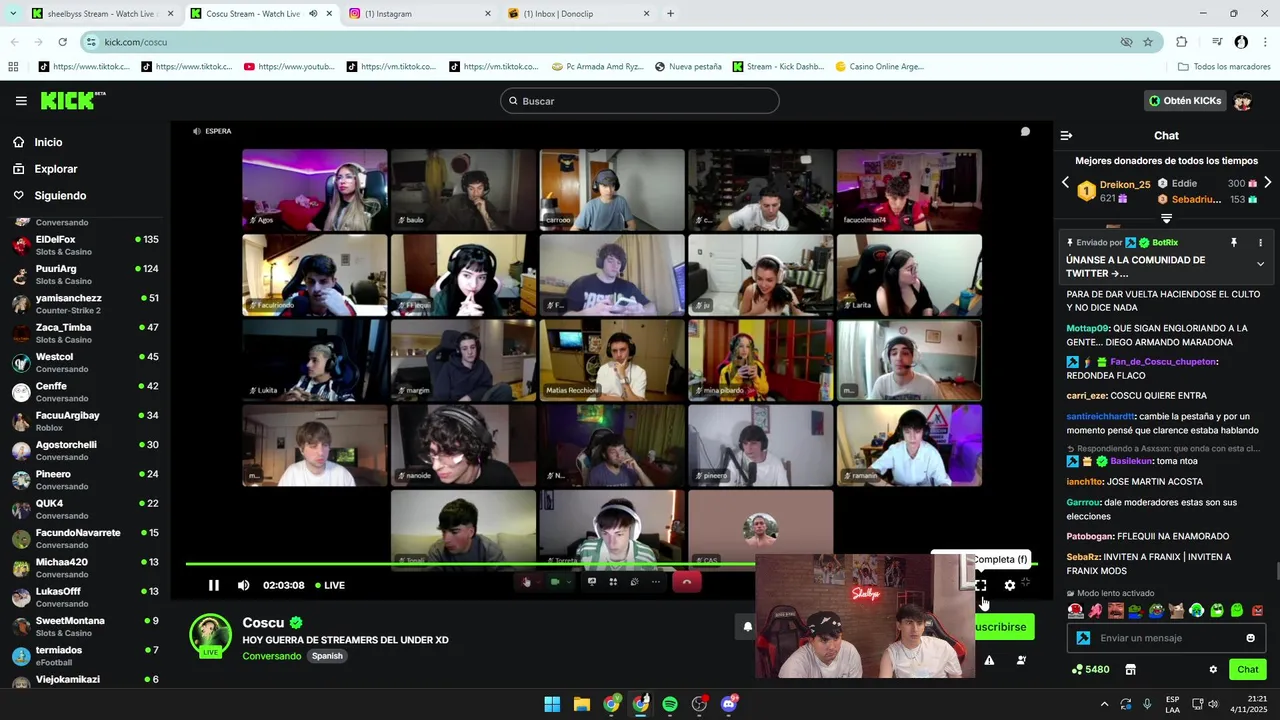1280x720 pixels.
Task: Select the red first chat emote
Action: 1075,610
